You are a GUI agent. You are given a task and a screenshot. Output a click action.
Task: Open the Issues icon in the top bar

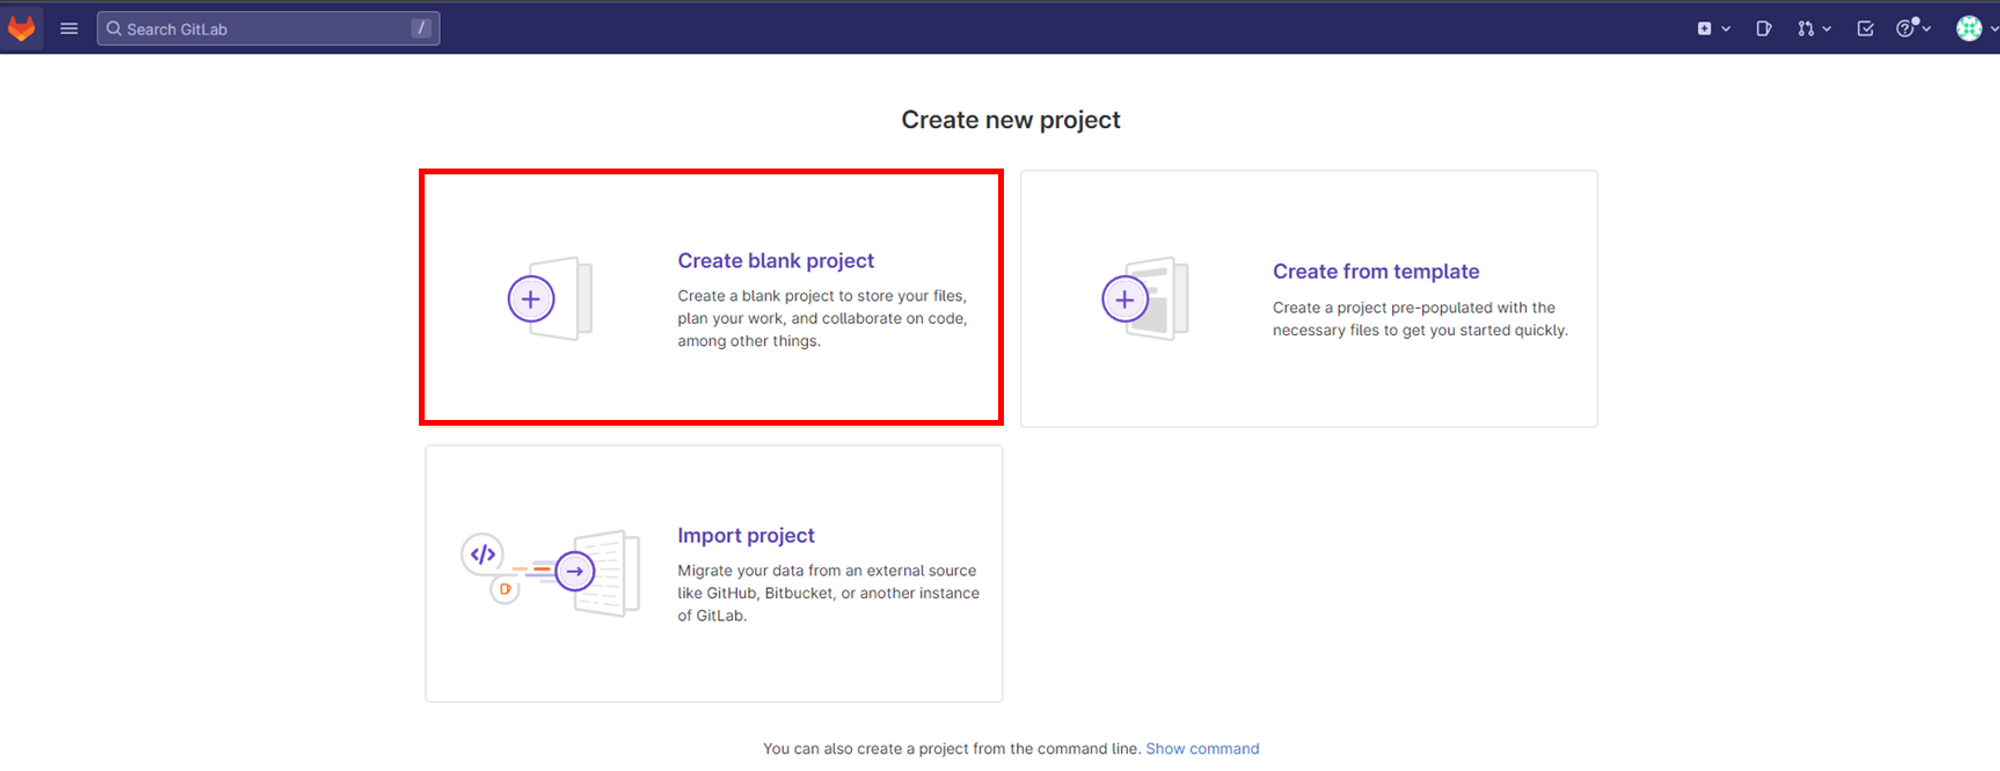[1764, 29]
